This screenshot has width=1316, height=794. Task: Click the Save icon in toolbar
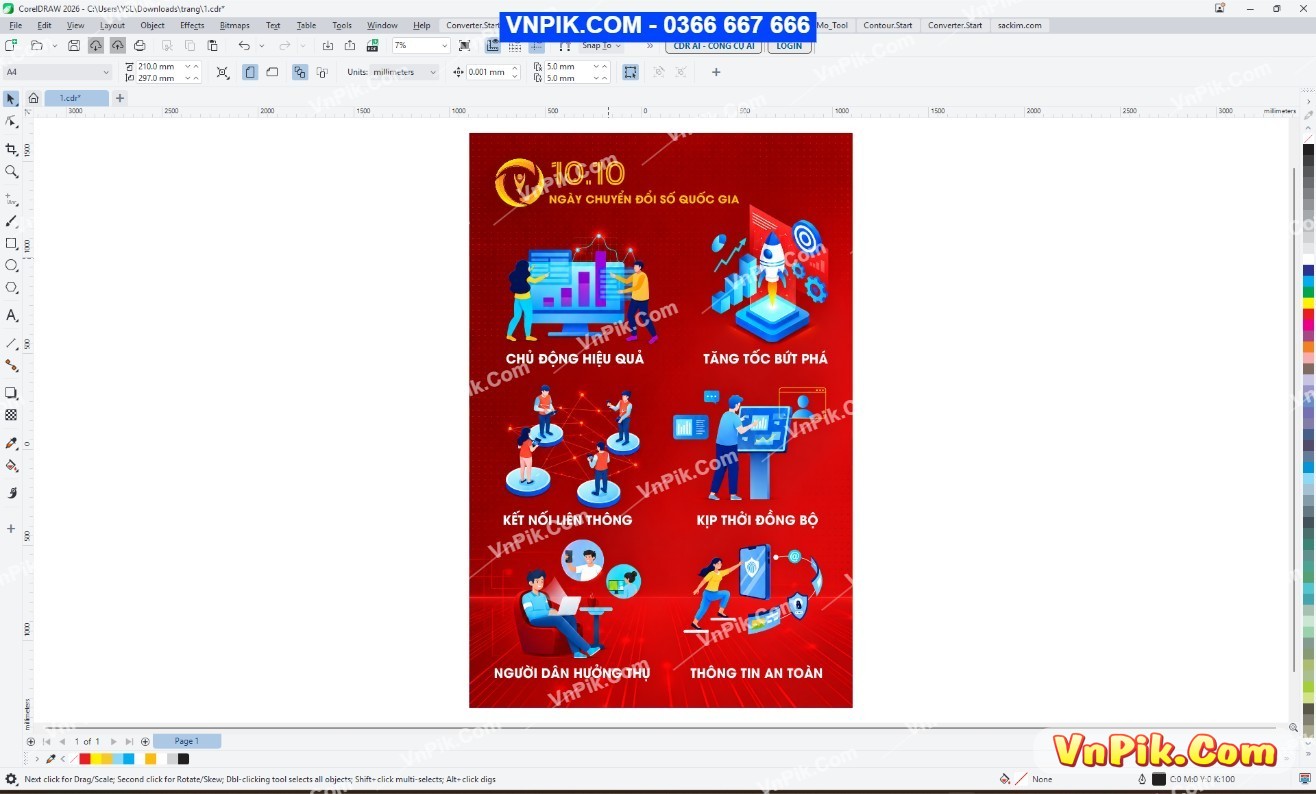[73, 46]
